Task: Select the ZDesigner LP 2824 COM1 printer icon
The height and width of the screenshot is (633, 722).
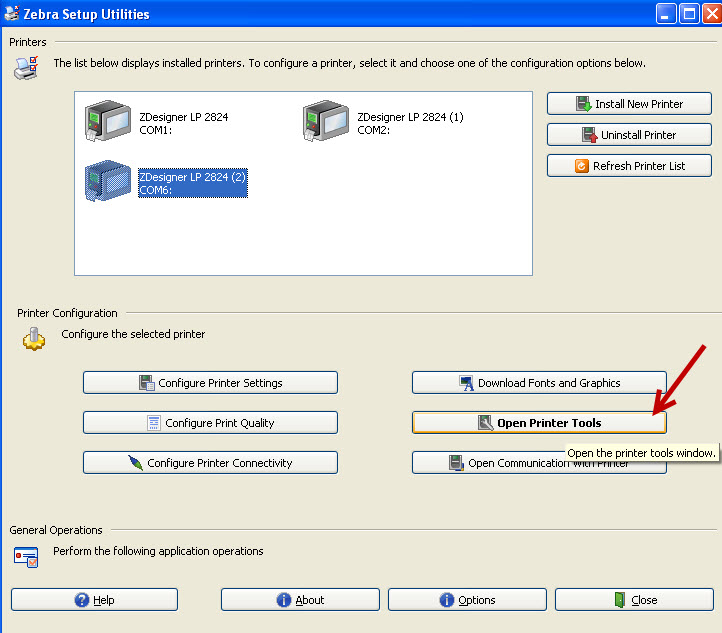Action: 107,123
